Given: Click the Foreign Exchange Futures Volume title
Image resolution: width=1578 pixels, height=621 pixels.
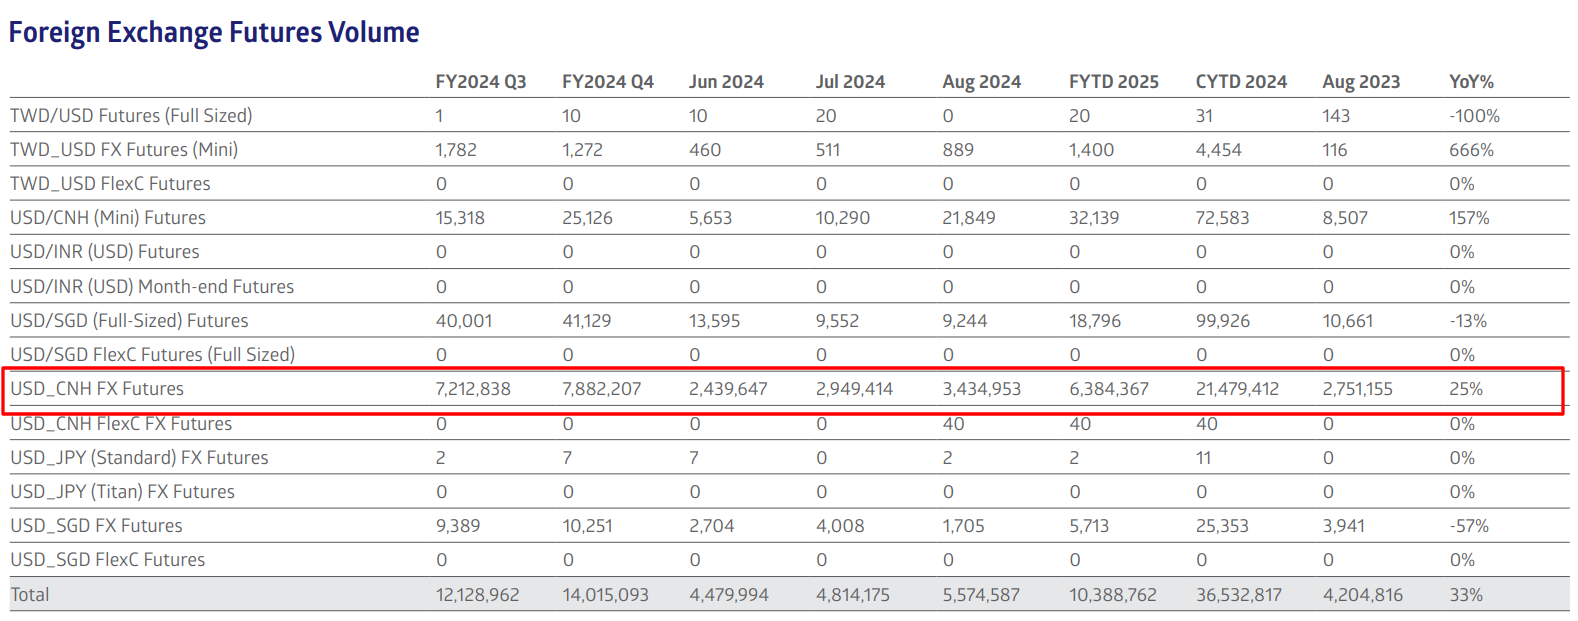Looking at the screenshot, I should (214, 32).
